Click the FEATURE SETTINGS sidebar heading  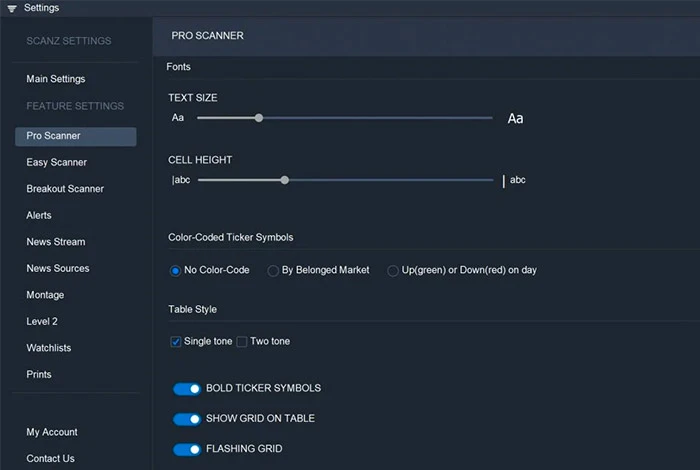pyautogui.click(x=75, y=106)
